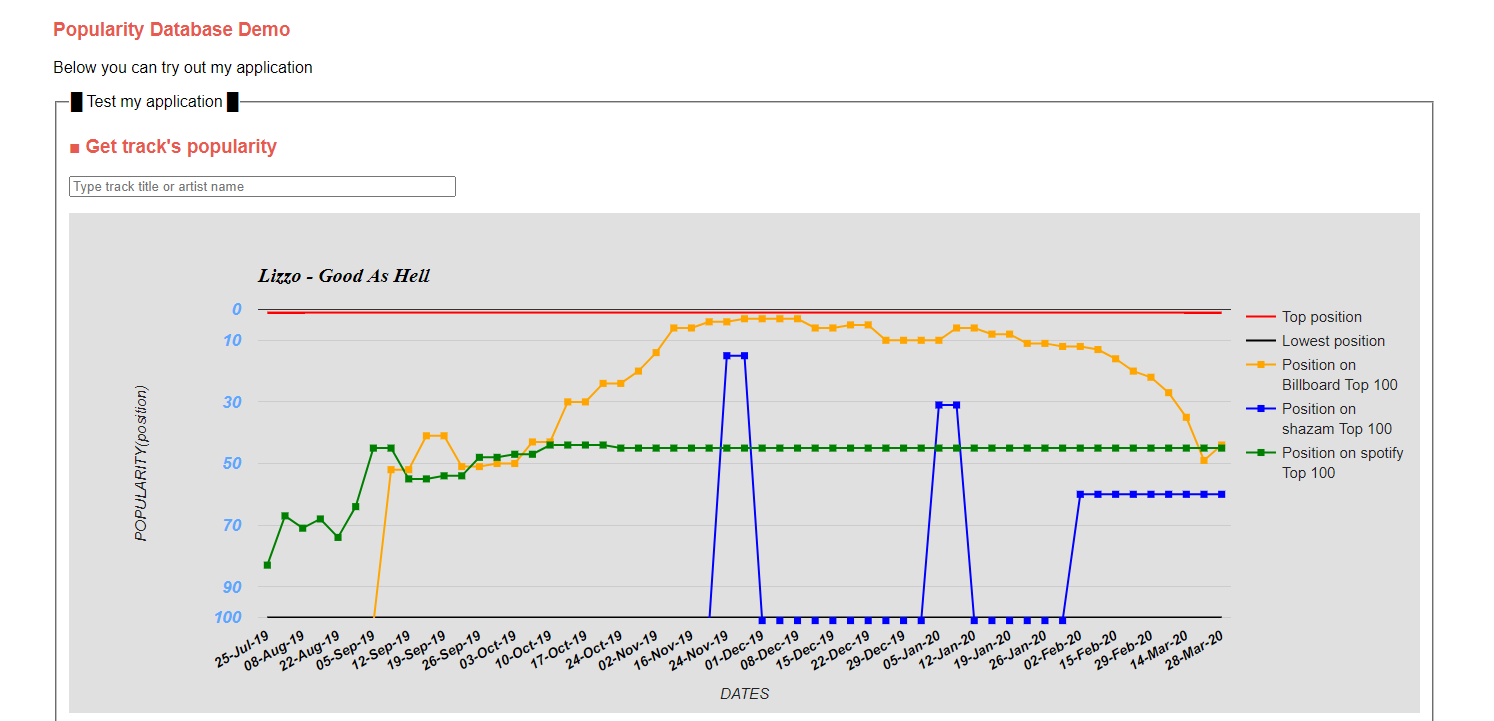This screenshot has height=721, width=1494.
Task: Click the first green spotify point at 25-Jul-19
Action: click(267, 565)
